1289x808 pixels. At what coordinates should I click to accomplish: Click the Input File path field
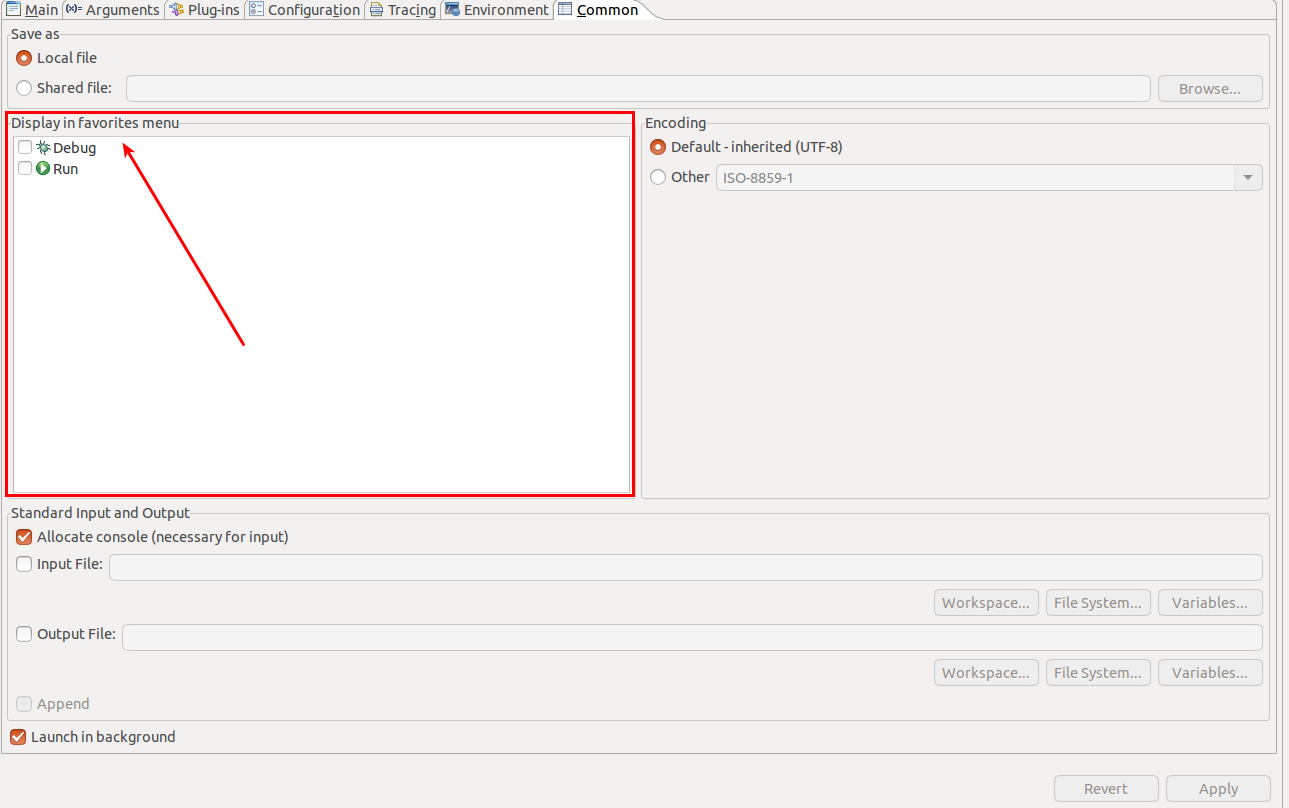(x=686, y=568)
